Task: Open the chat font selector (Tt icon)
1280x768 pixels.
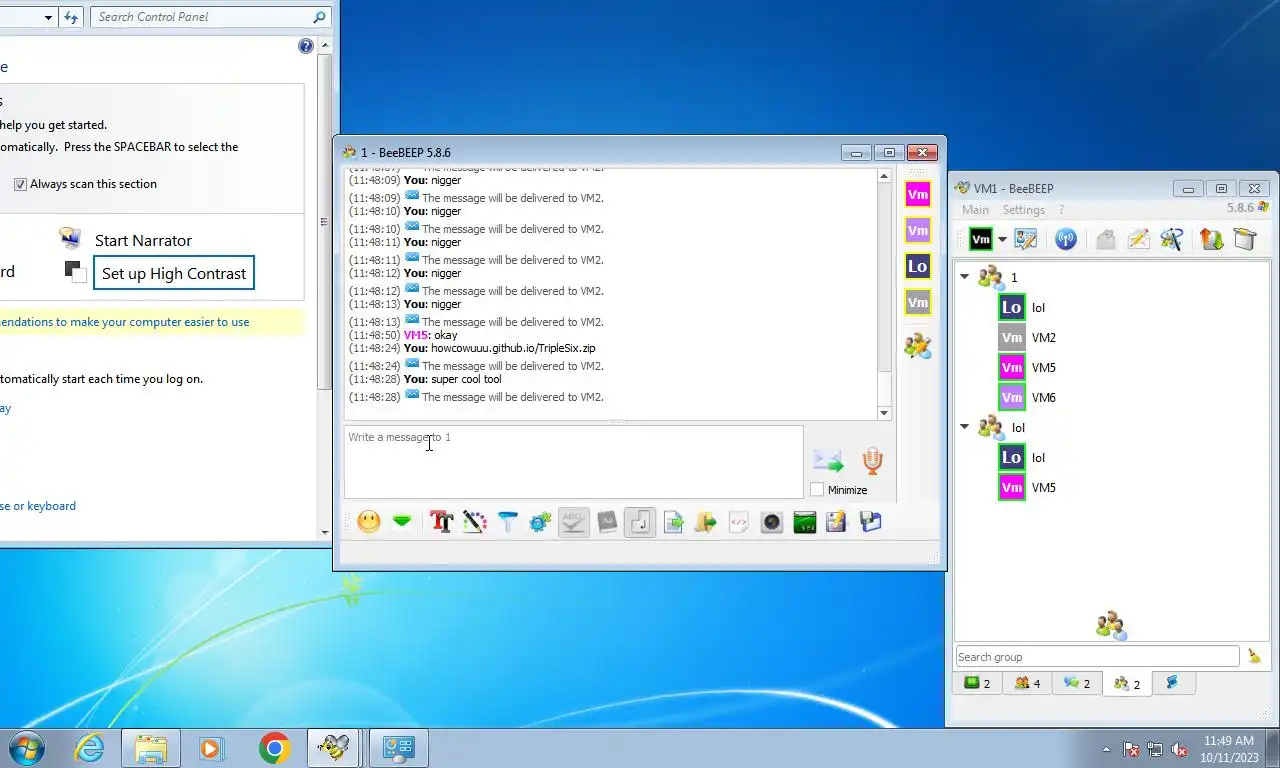Action: coord(441,522)
